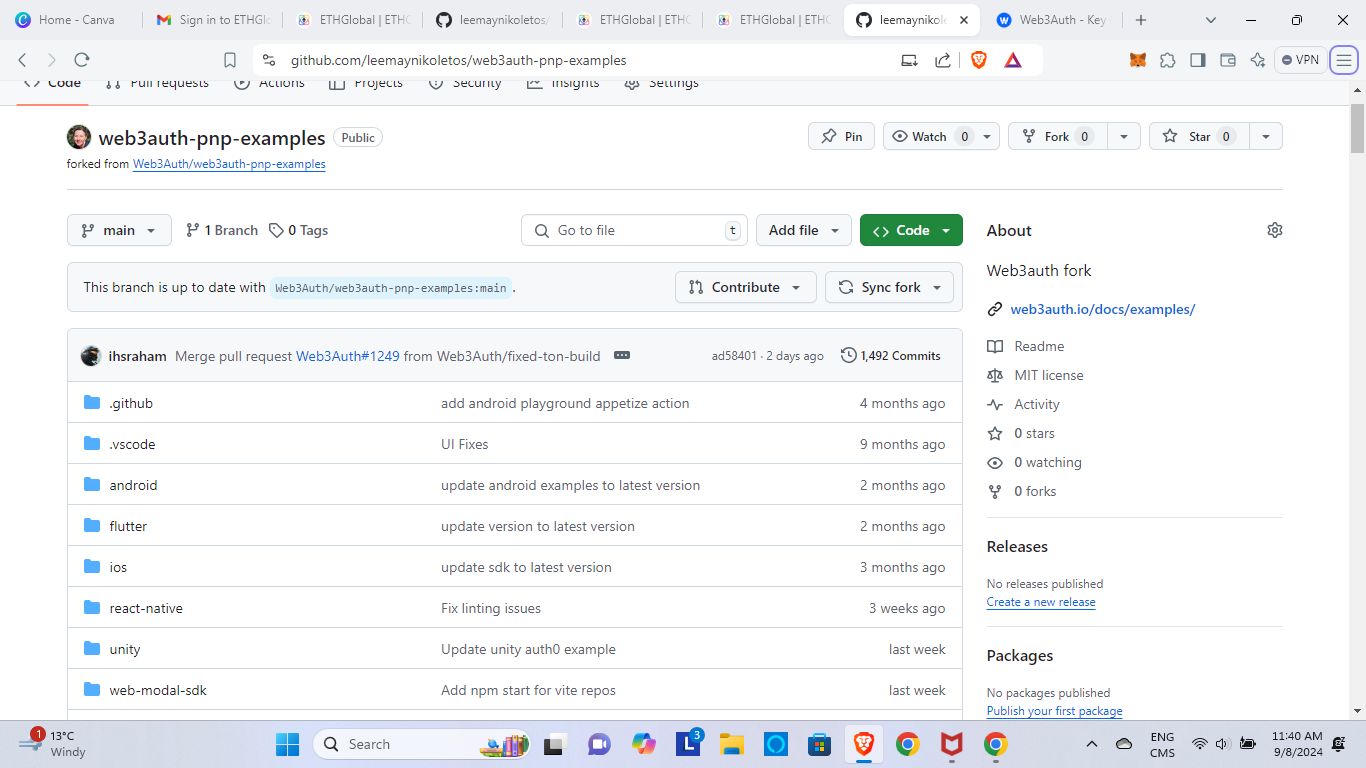
Task: Click the browser back arrow
Action: coord(22,60)
